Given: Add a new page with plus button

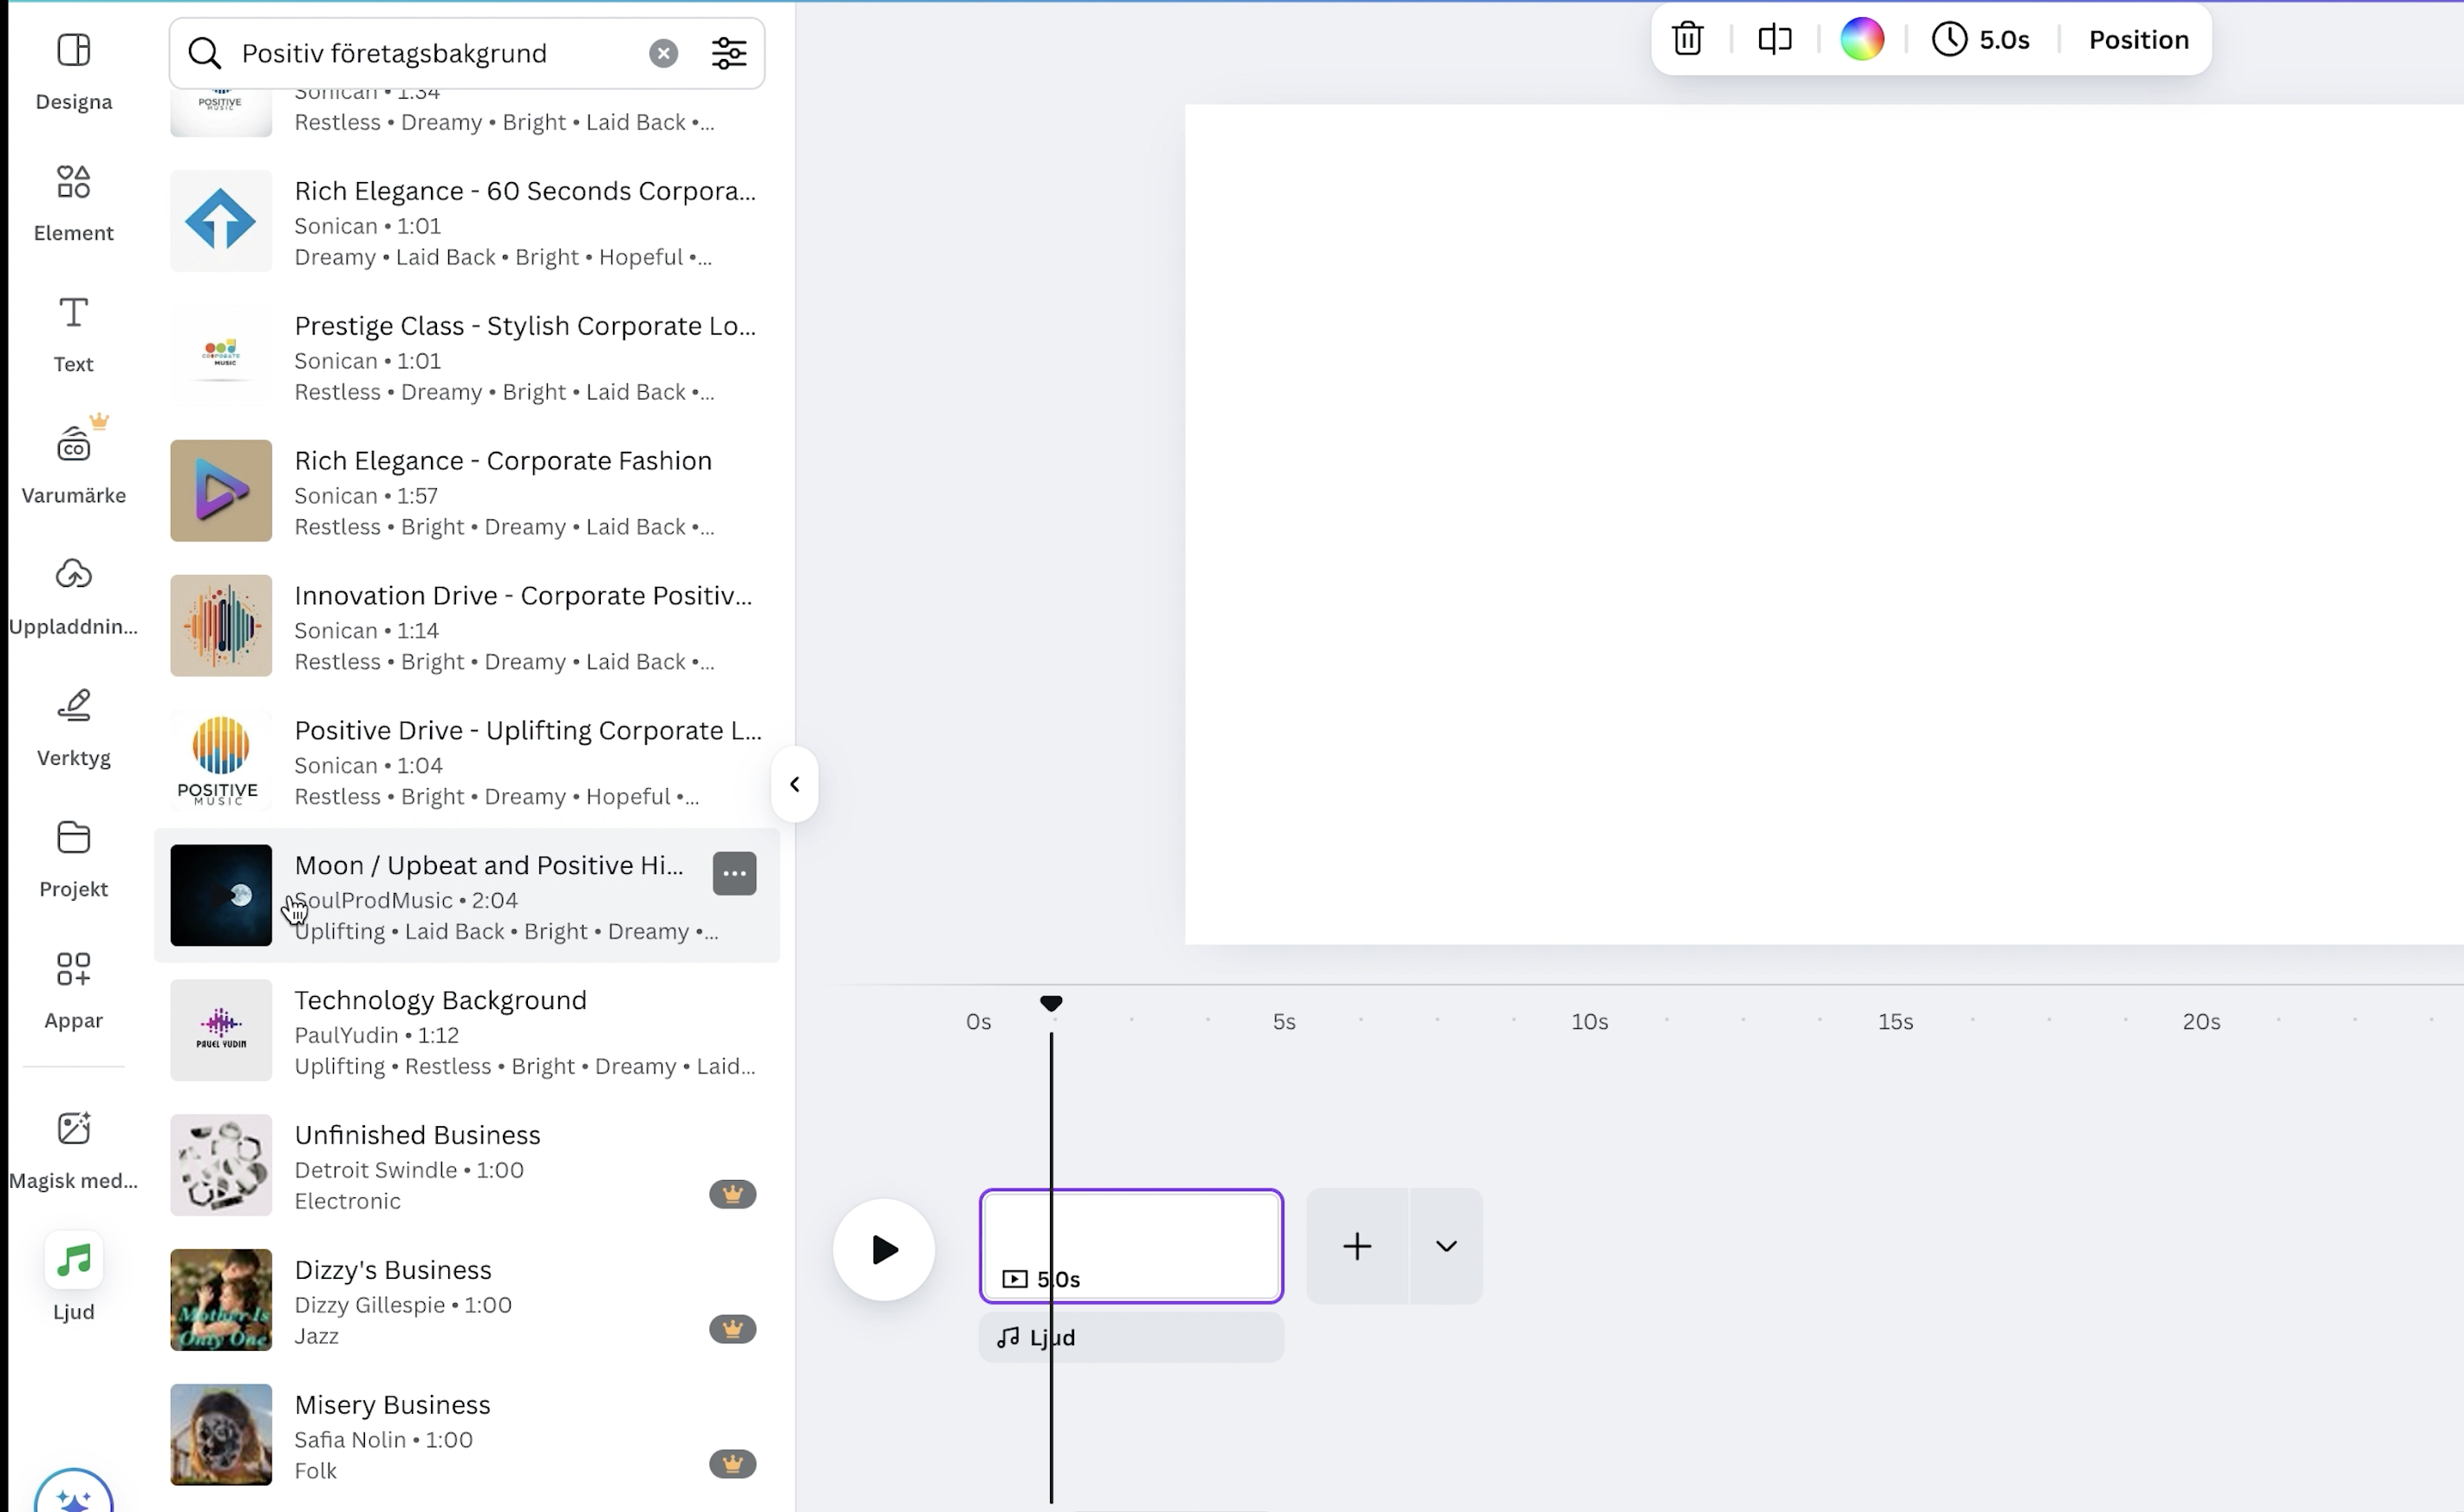Looking at the screenshot, I should pos(1356,1246).
